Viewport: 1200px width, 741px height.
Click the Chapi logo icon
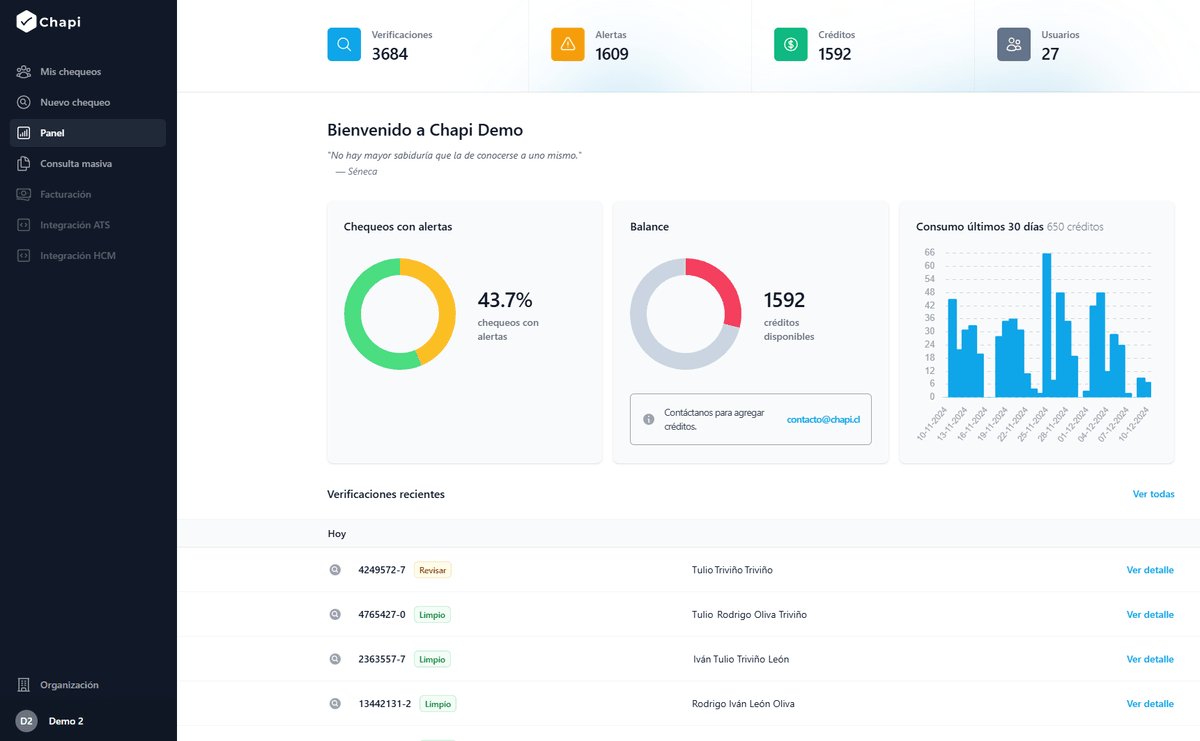point(26,22)
